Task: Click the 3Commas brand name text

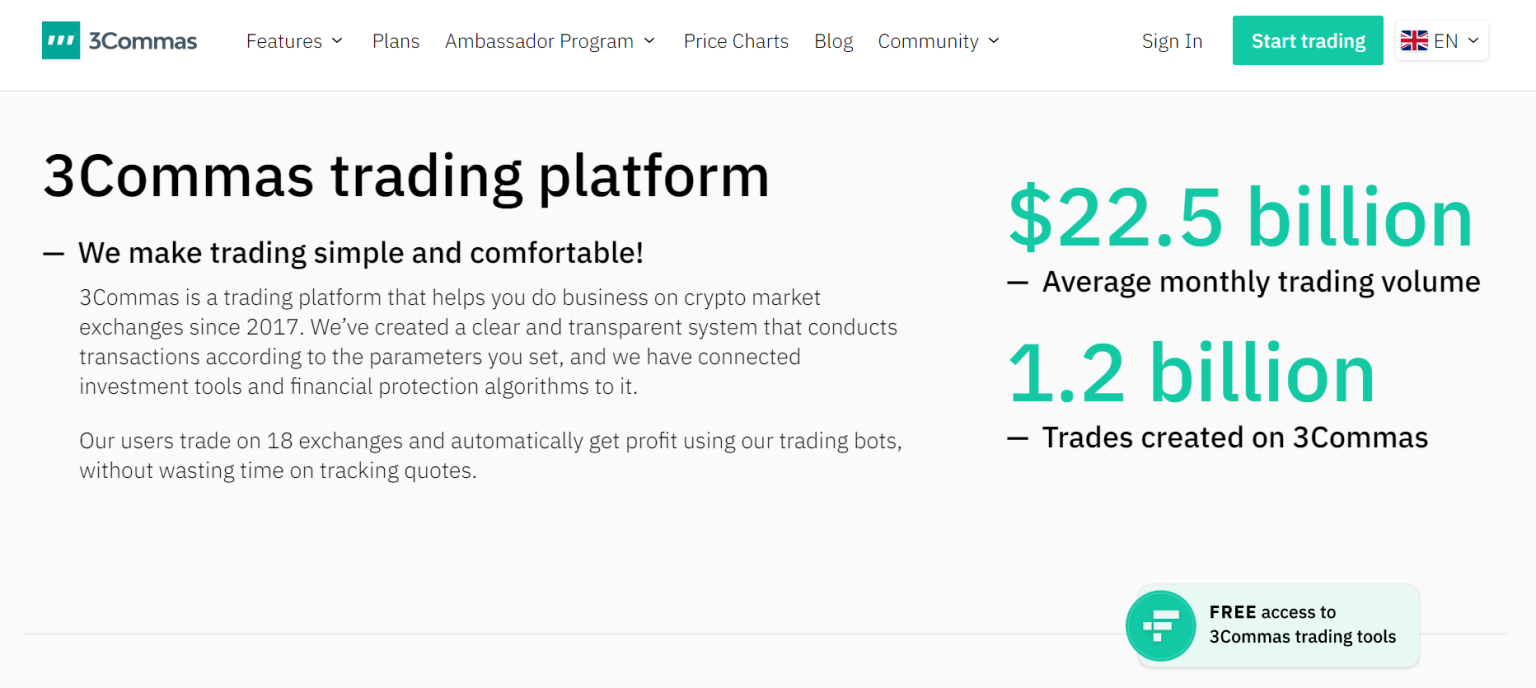Action: [143, 41]
